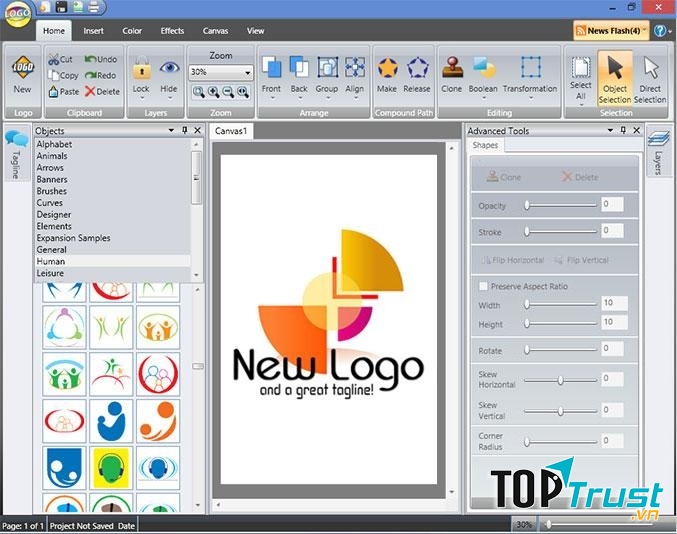
Task: Cut the selected object
Action: [60, 59]
